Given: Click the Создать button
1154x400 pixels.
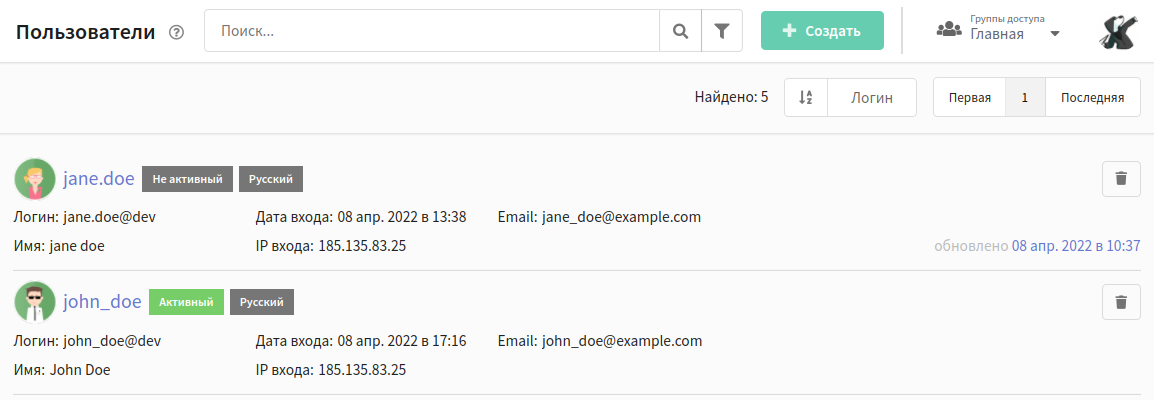Looking at the screenshot, I should click(x=822, y=31).
